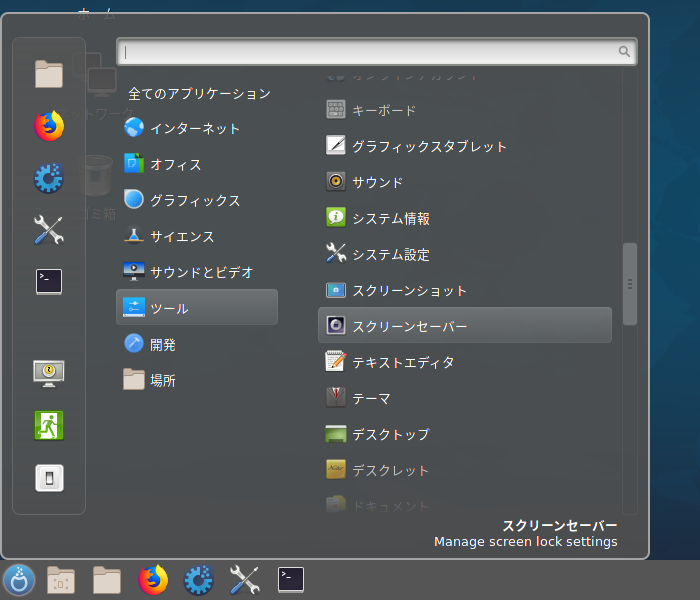Open system settings from the bottom panel
This screenshot has width=700, height=600.
(245, 579)
